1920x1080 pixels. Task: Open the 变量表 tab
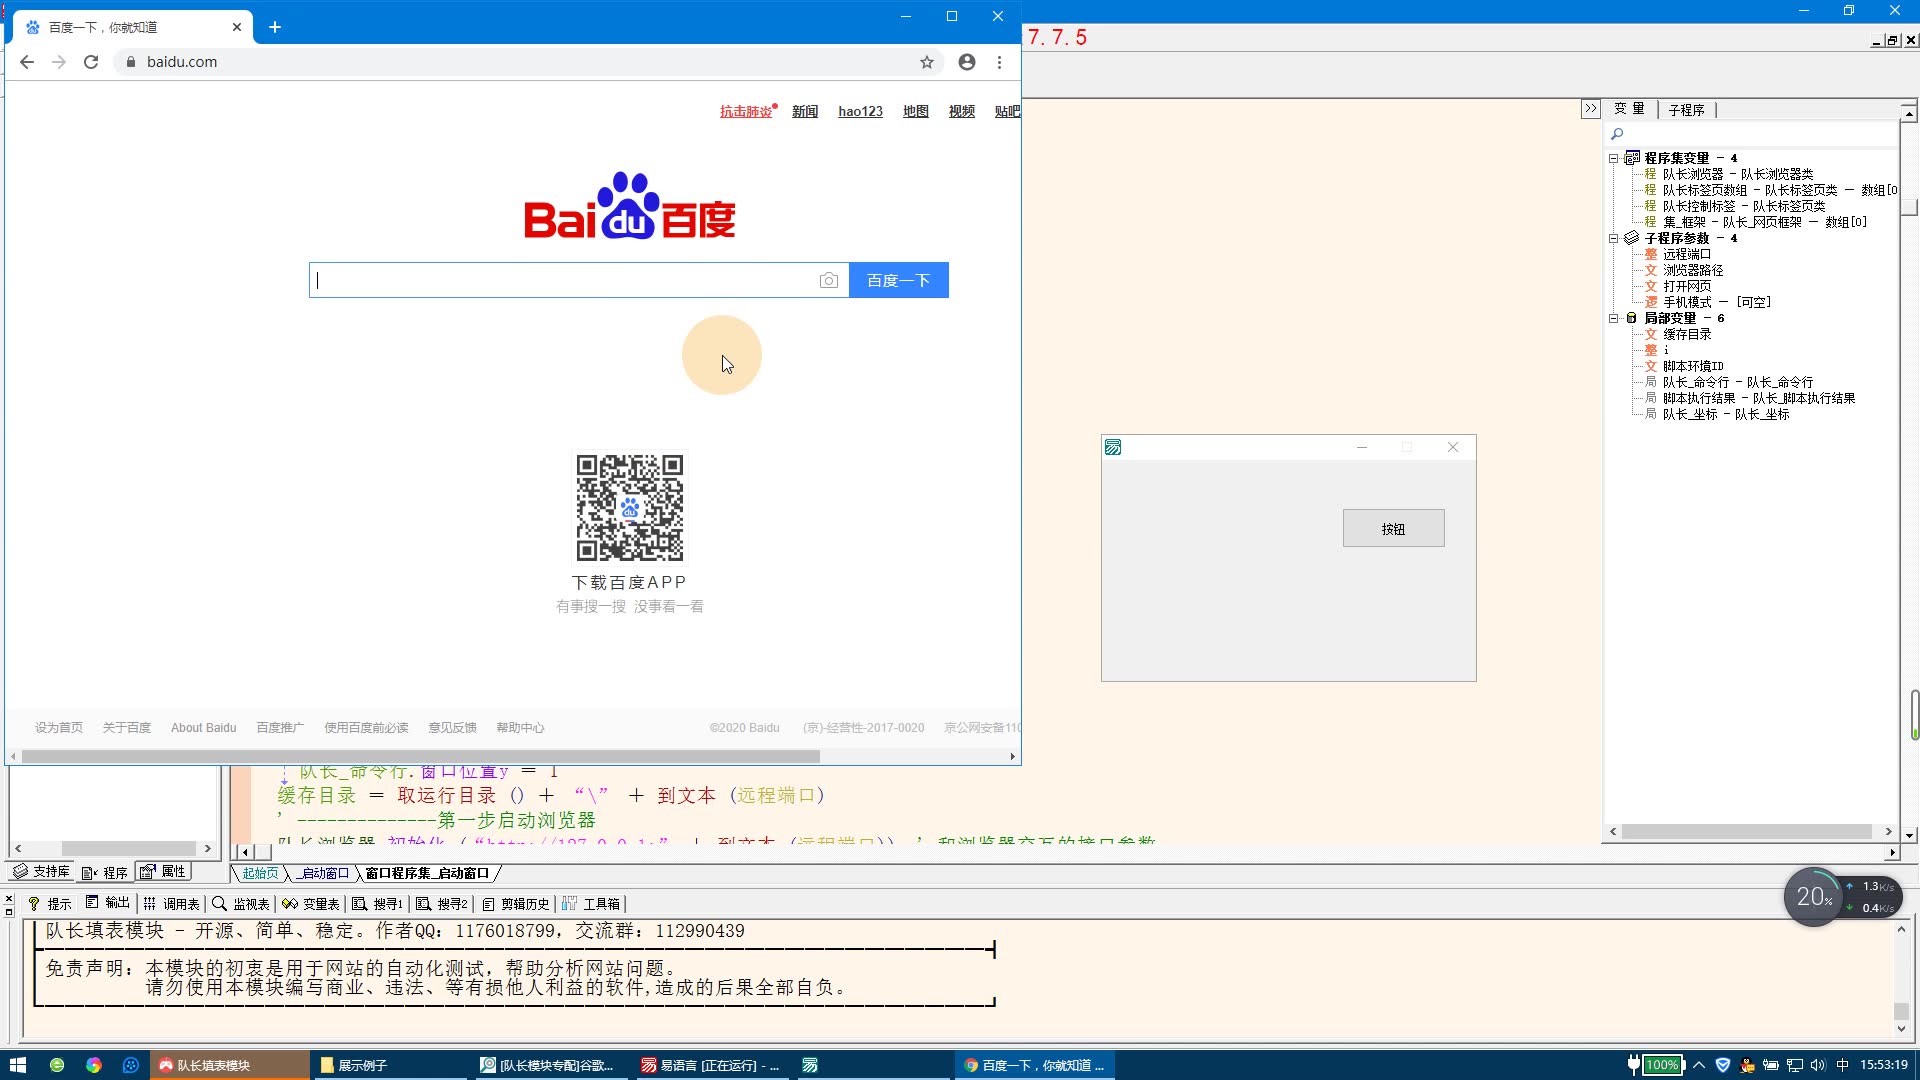pyautogui.click(x=311, y=904)
